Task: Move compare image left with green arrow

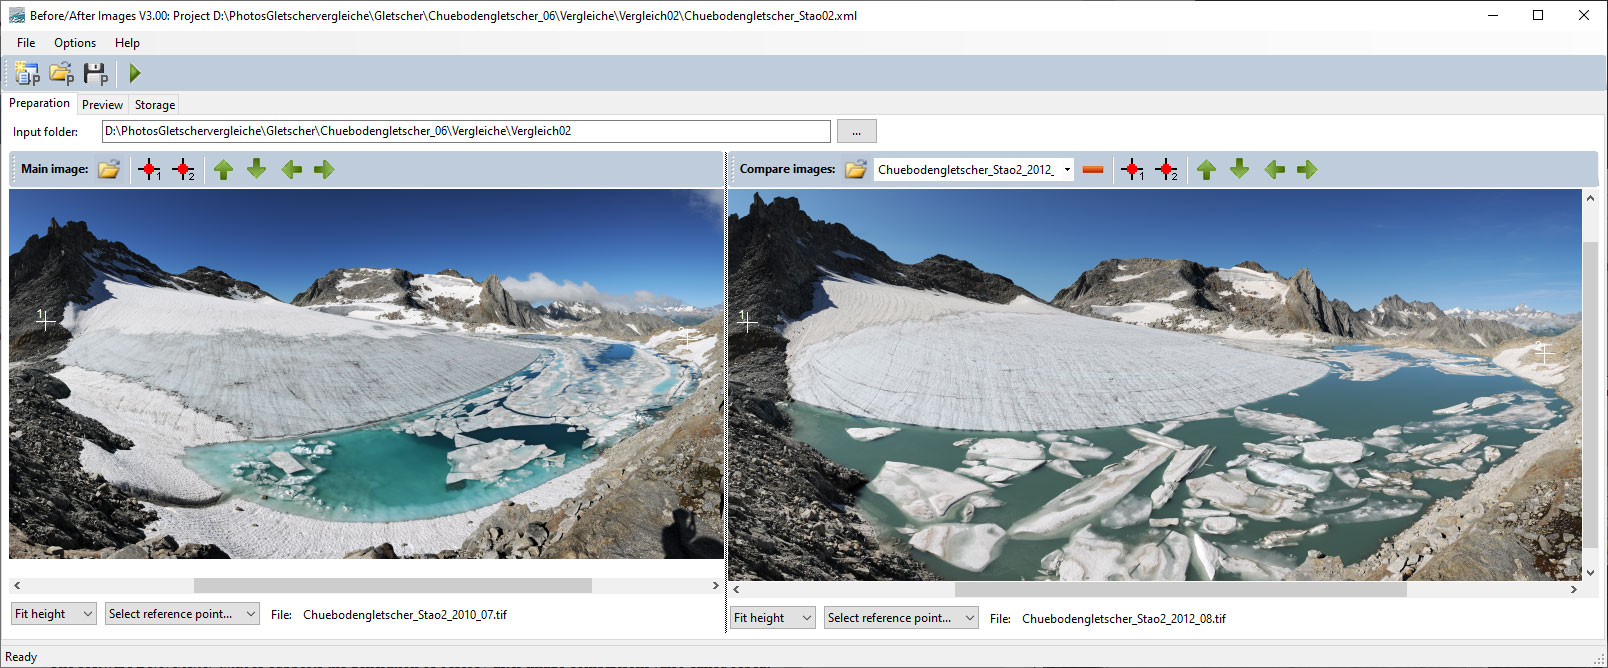Action: [x=1274, y=169]
